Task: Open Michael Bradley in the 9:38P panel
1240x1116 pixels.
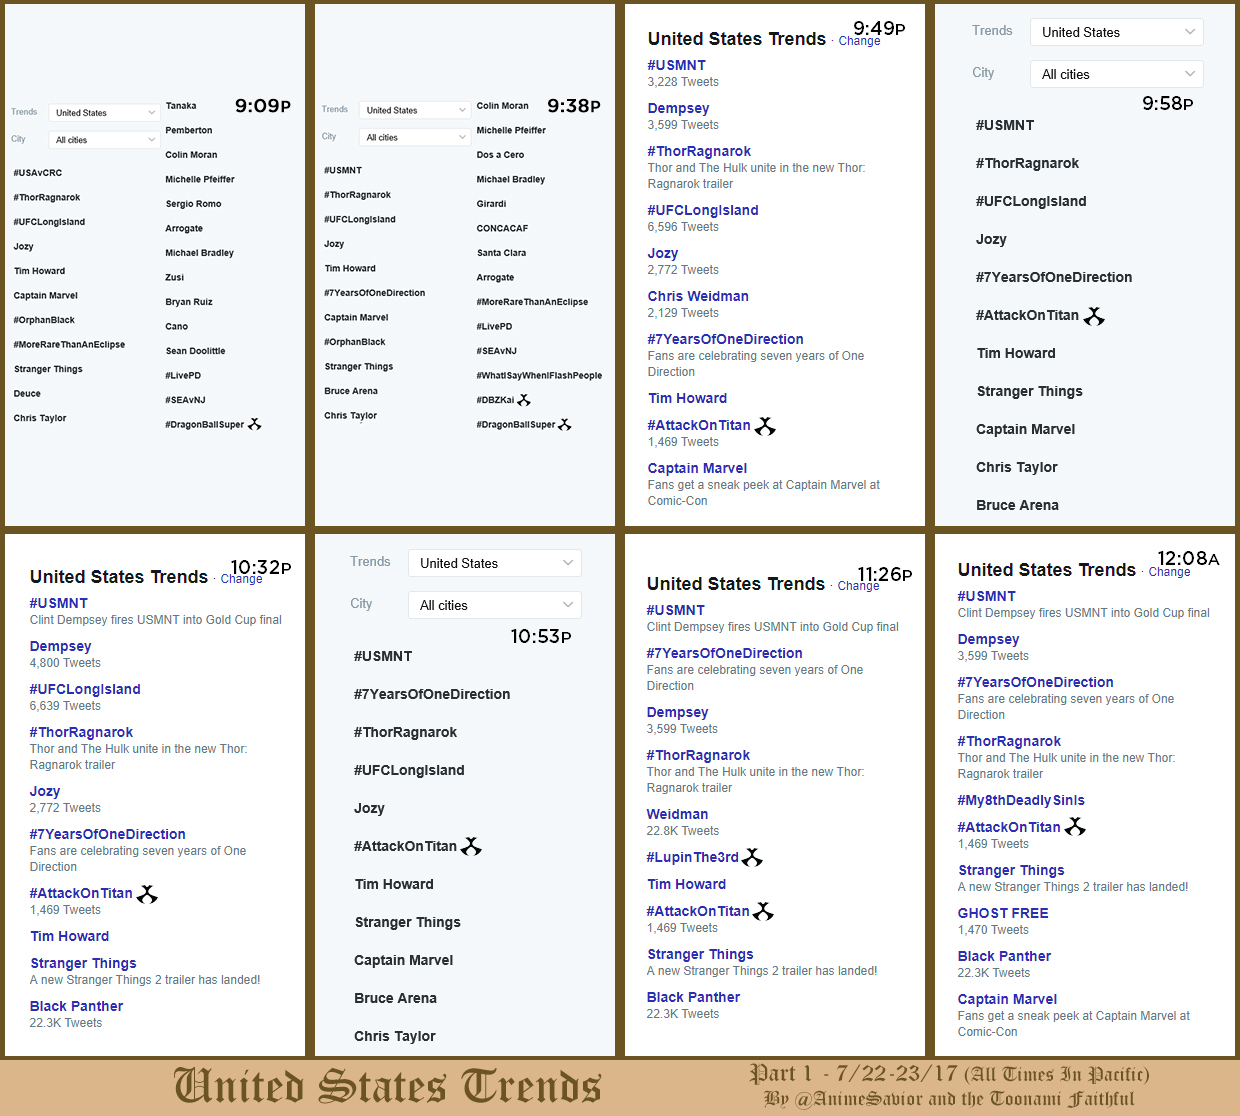Action: [511, 179]
